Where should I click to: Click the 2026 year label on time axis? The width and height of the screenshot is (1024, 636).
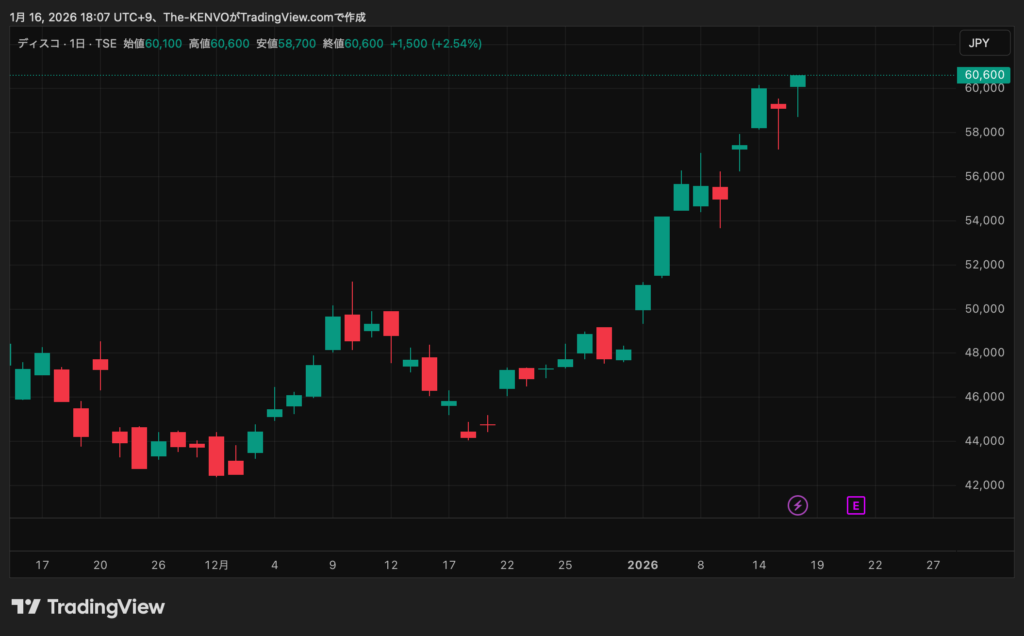(x=642, y=565)
